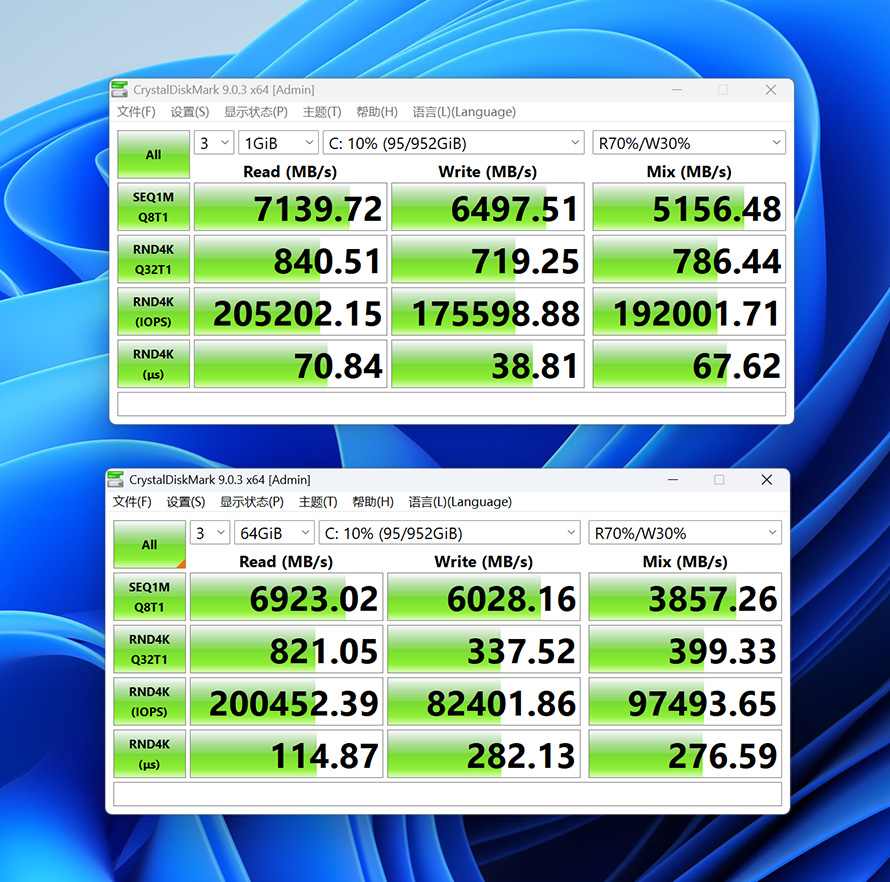Minimize the bottom CrystalDiskMark window

pyautogui.click(x=673, y=480)
